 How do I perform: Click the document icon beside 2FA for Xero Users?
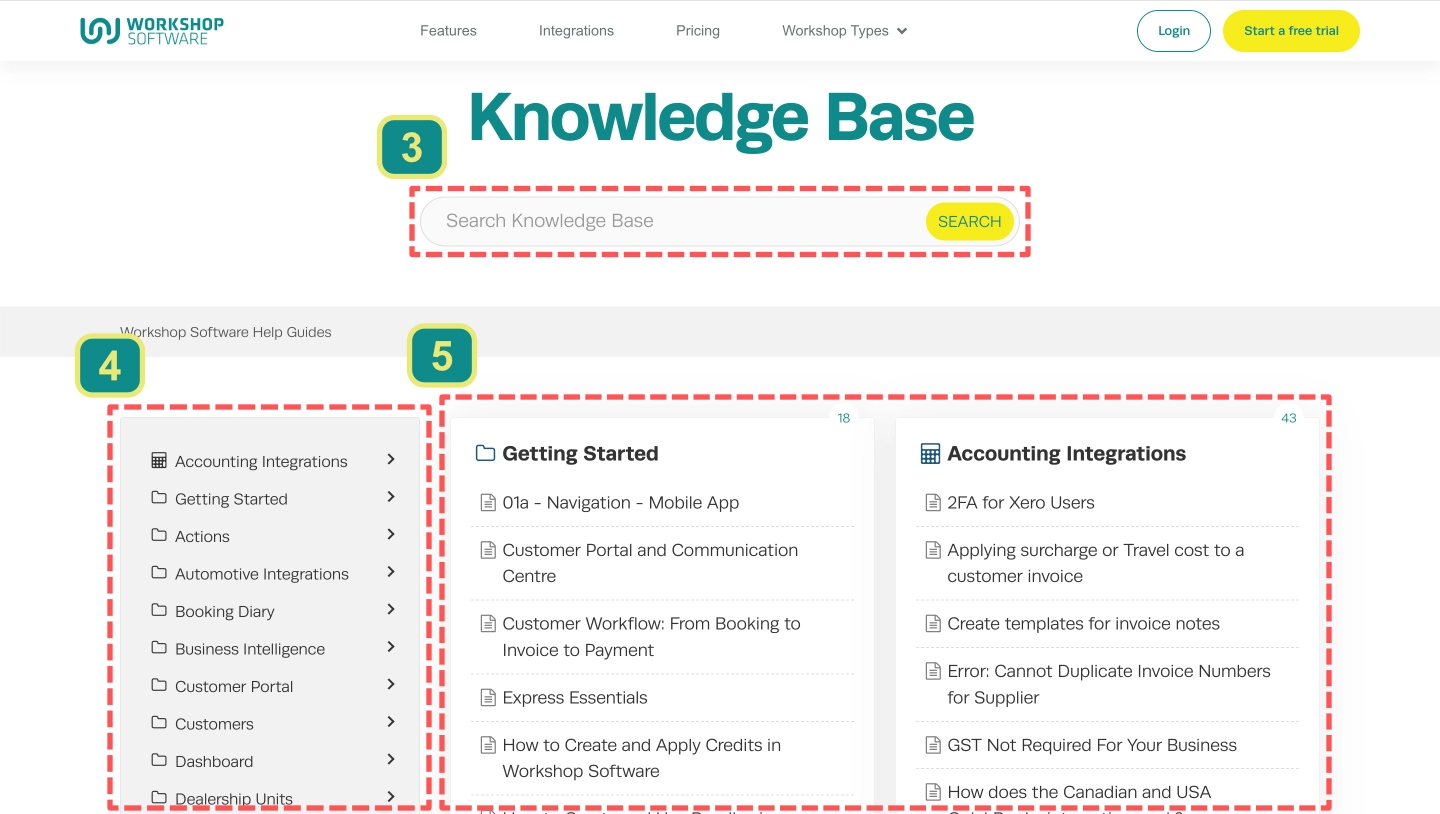click(933, 502)
